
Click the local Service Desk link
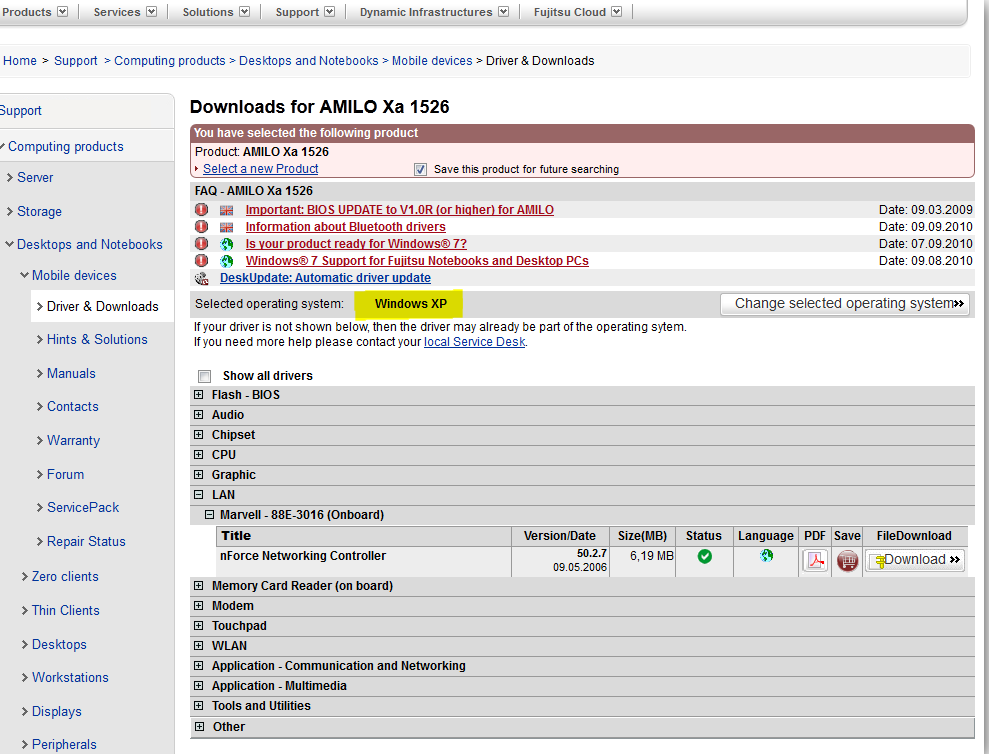pyautogui.click(x=474, y=342)
